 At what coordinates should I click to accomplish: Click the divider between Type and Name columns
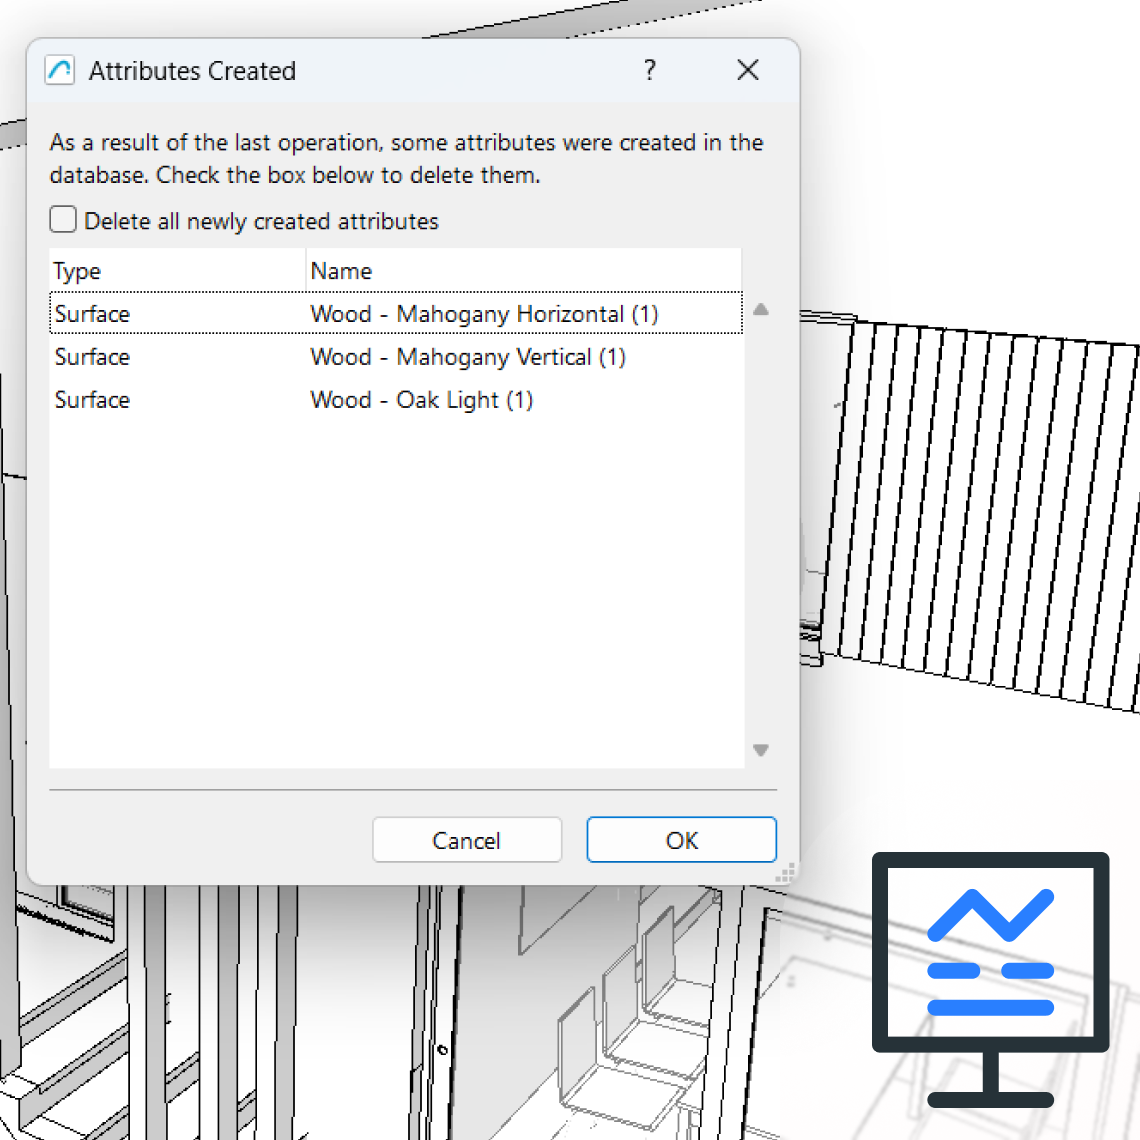pyautogui.click(x=305, y=271)
